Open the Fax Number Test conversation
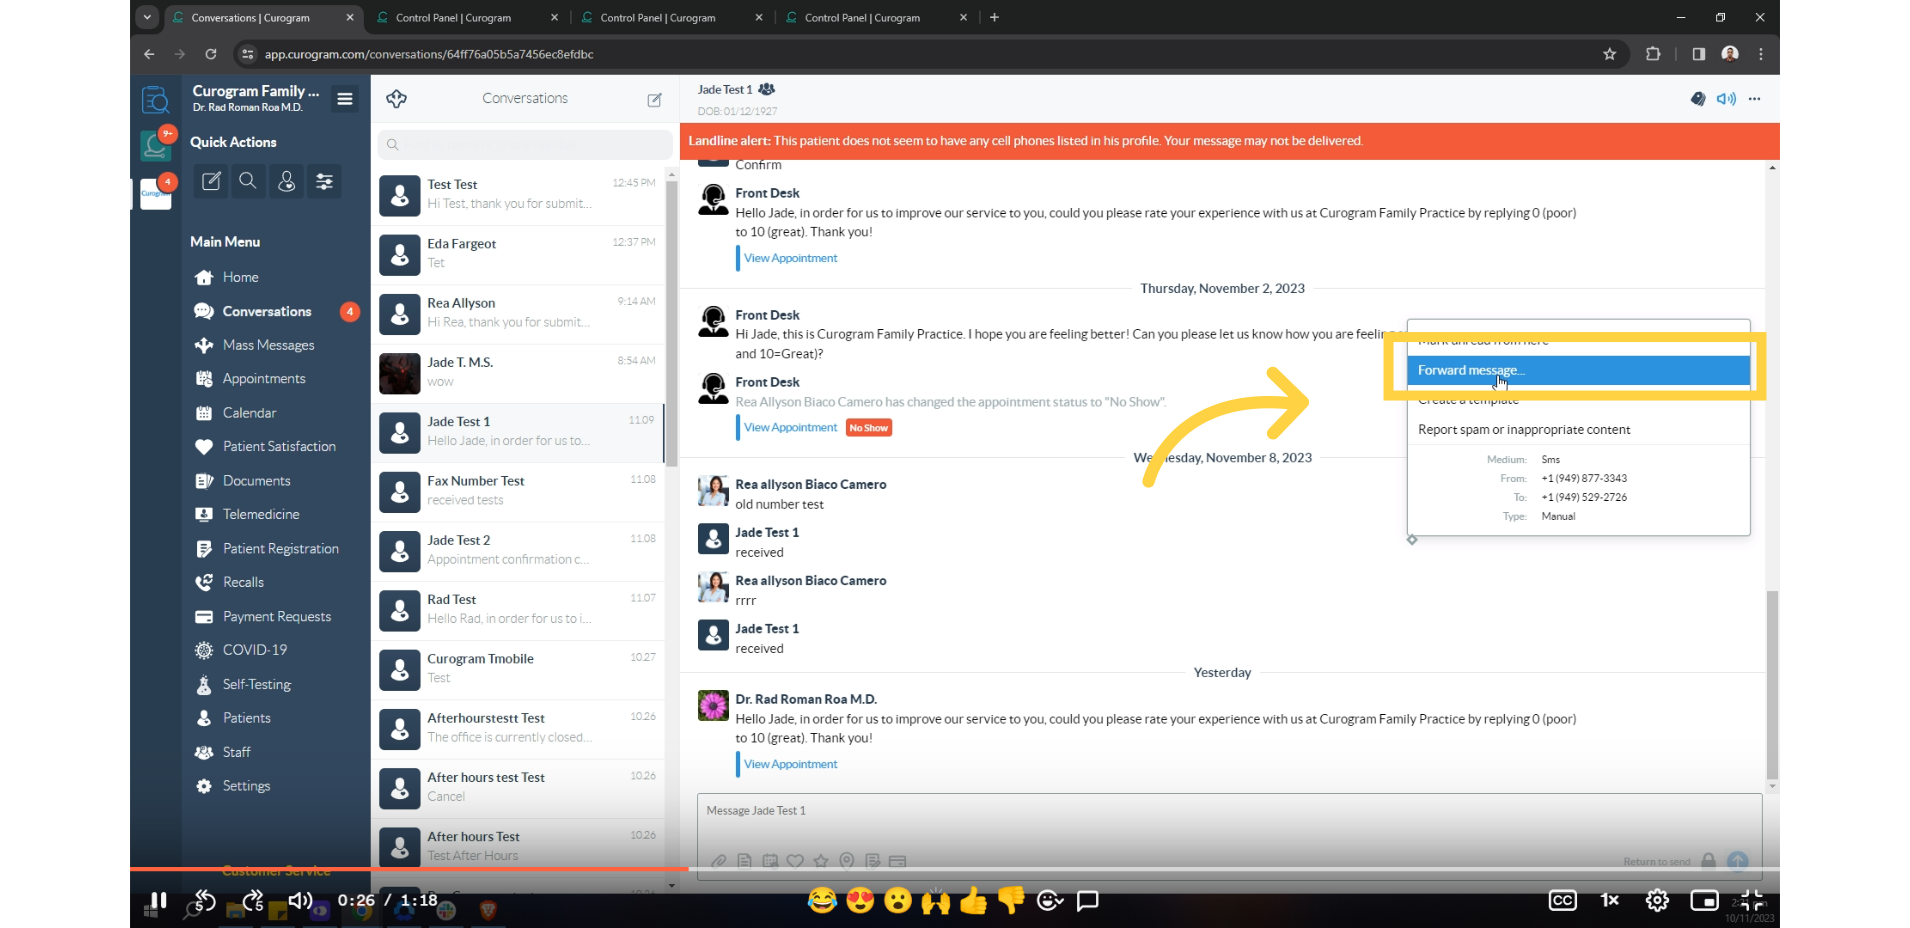1910x928 pixels. coord(518,491)
